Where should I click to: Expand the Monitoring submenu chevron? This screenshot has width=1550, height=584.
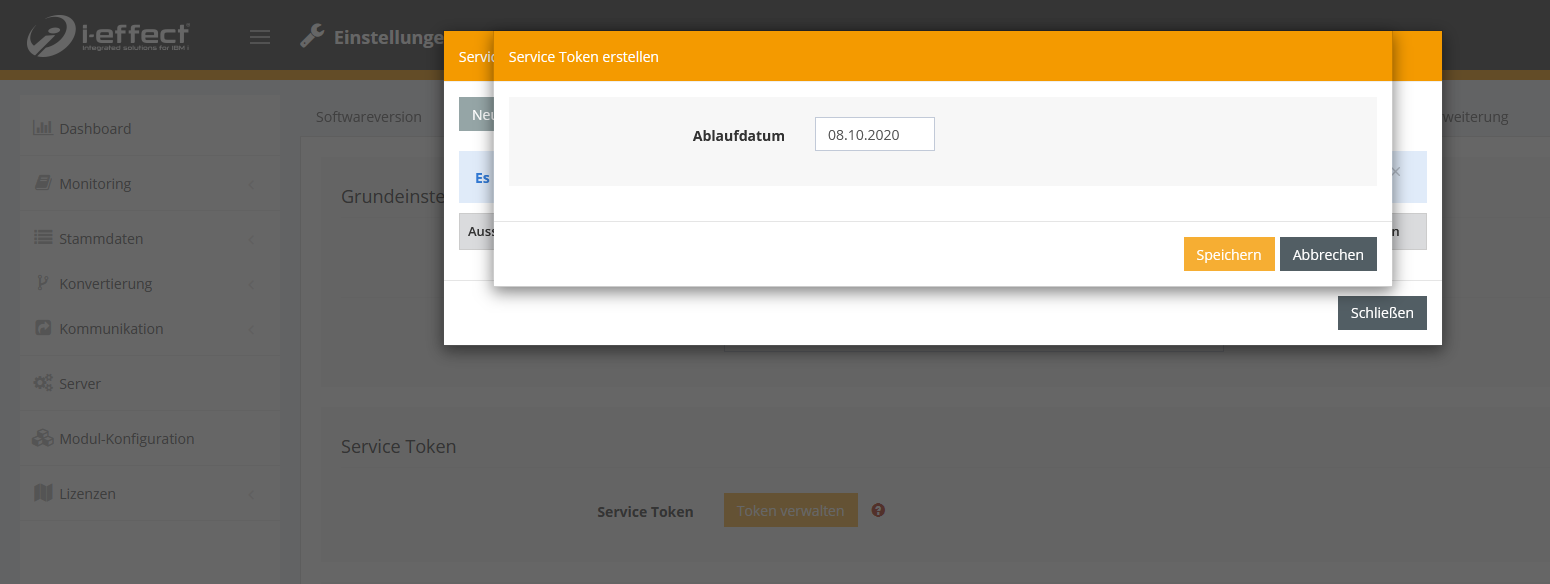[x=250, y=184]
